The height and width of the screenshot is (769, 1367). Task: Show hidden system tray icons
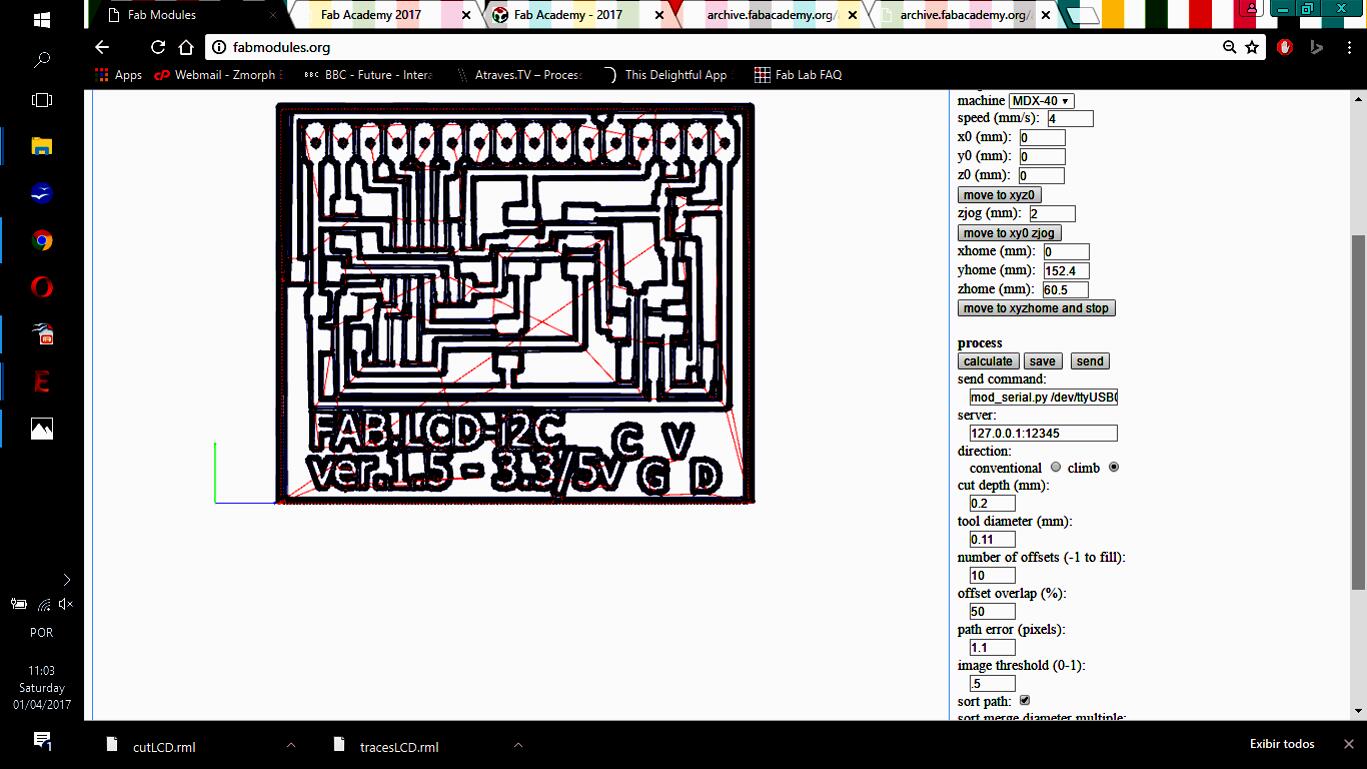(x=66, y=580)
